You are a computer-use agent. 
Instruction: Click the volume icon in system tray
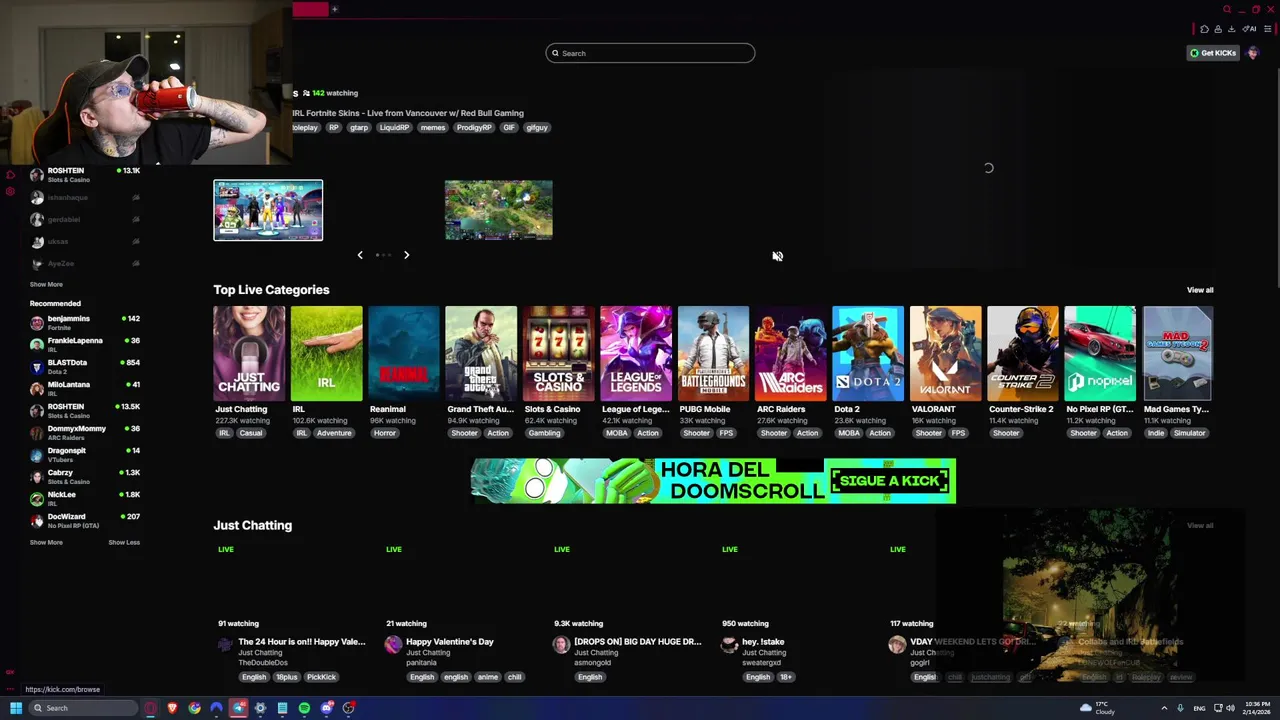pos(1230,708)
